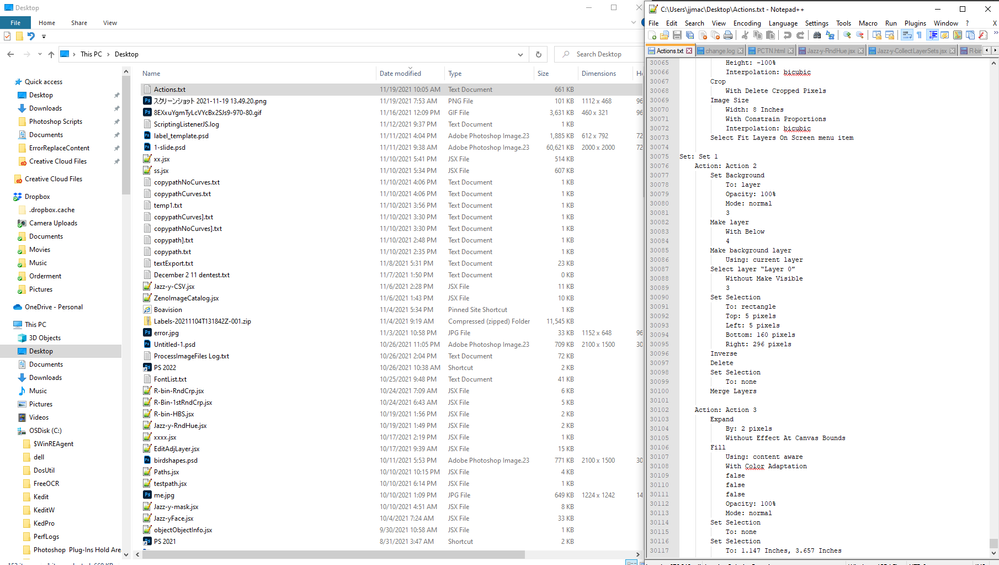Click Print icon in Notepad++ toolbar
Screen dimensions: 999x565
[x=728, y=35]
